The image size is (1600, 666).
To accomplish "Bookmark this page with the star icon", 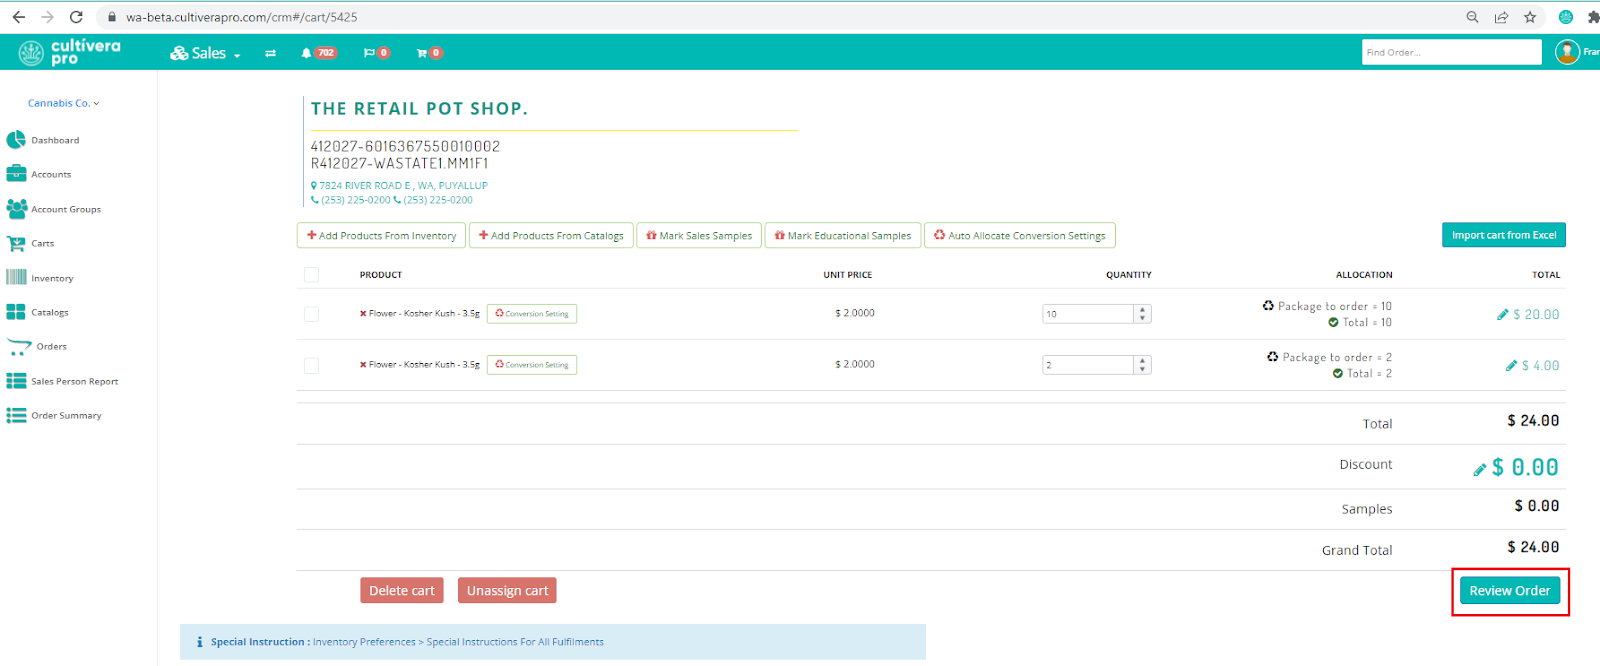I will pyautogui.click(x=1530, y=17).
